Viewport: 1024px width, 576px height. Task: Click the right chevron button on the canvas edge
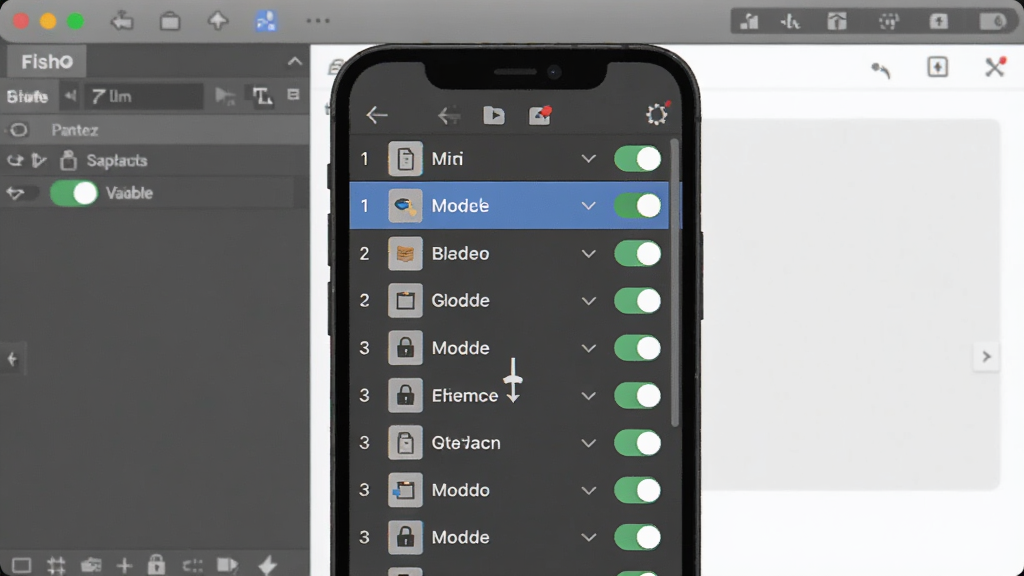point(987,357)
